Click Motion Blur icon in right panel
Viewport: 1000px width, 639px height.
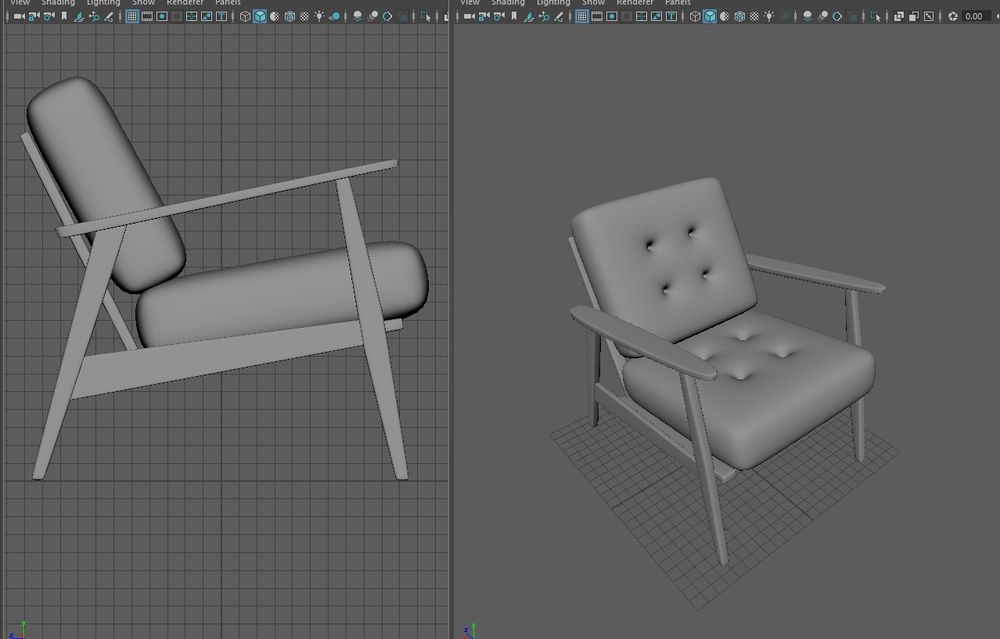tap(823, 17)
